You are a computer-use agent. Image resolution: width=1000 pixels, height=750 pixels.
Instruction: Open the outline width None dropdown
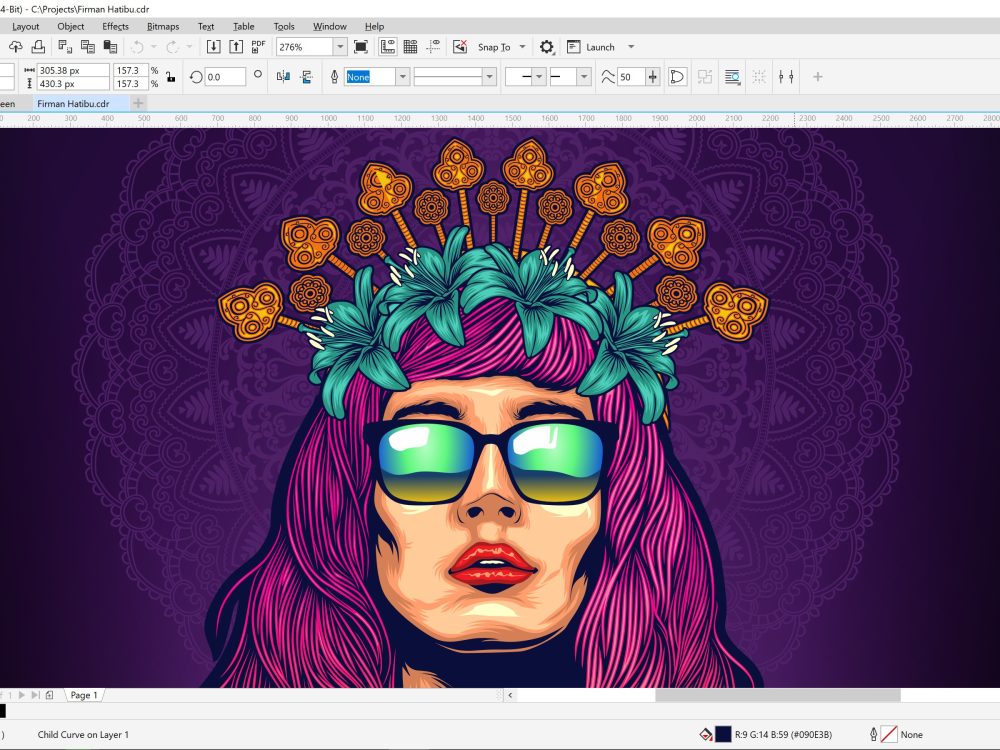pos(402,77)
